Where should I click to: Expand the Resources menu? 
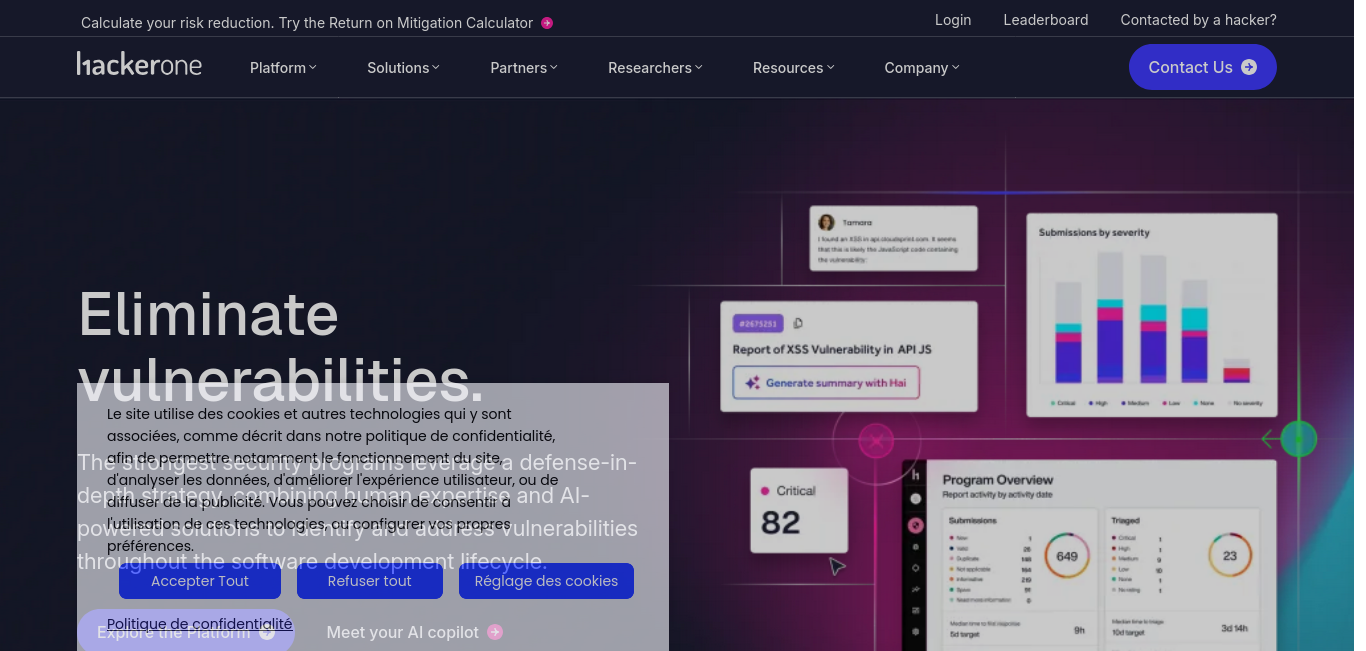pos(794,68)
